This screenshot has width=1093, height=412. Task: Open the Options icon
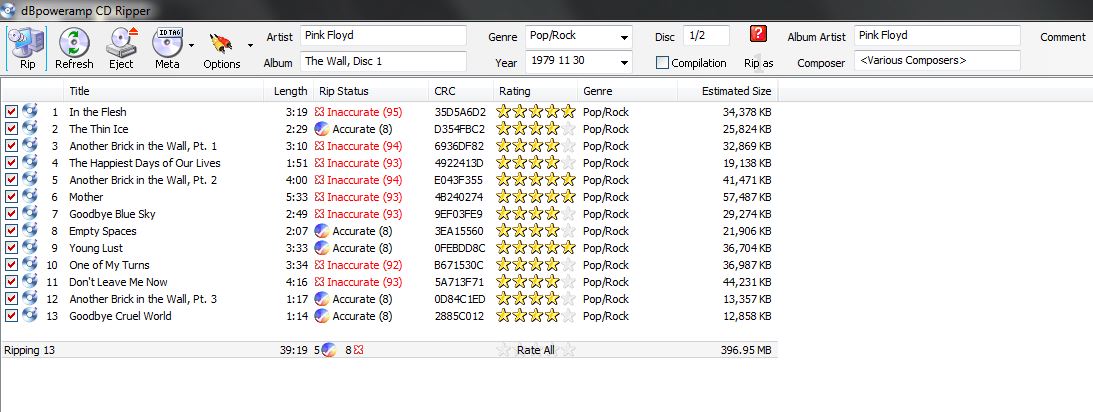click(x=220, y=47)
